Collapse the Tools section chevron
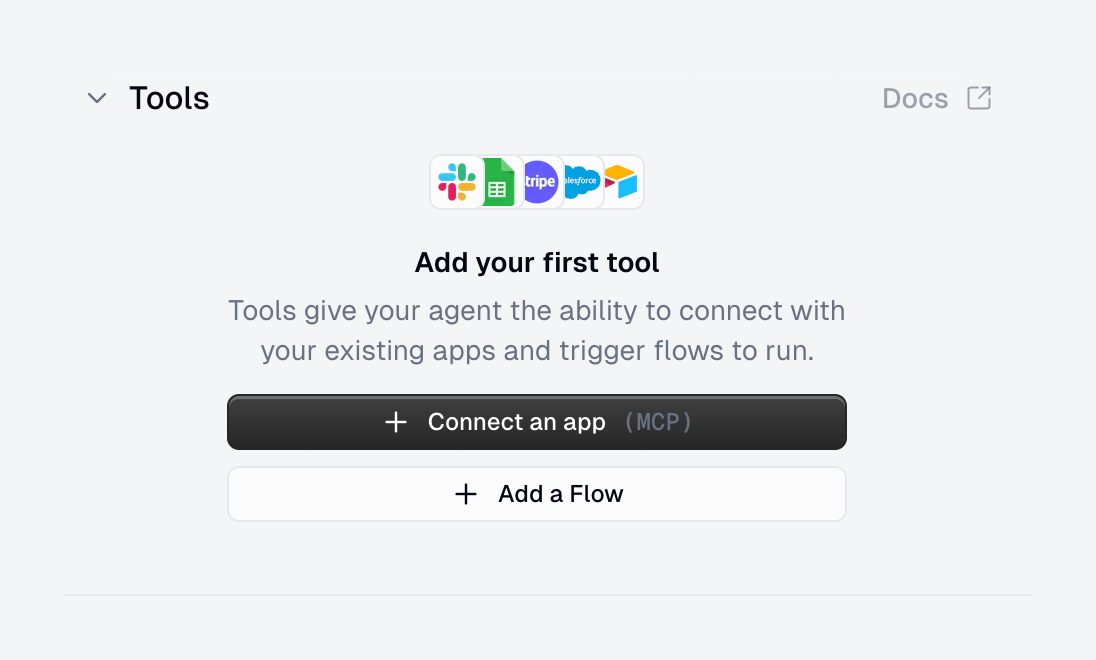This screenshot has width=1096, height=660. (x=97, y=98)
